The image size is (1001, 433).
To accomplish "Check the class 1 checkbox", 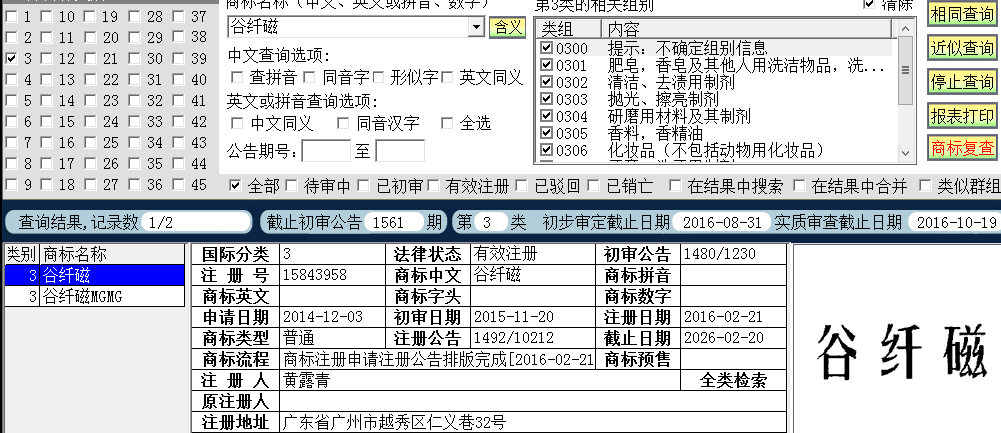I will coord(11,17).
